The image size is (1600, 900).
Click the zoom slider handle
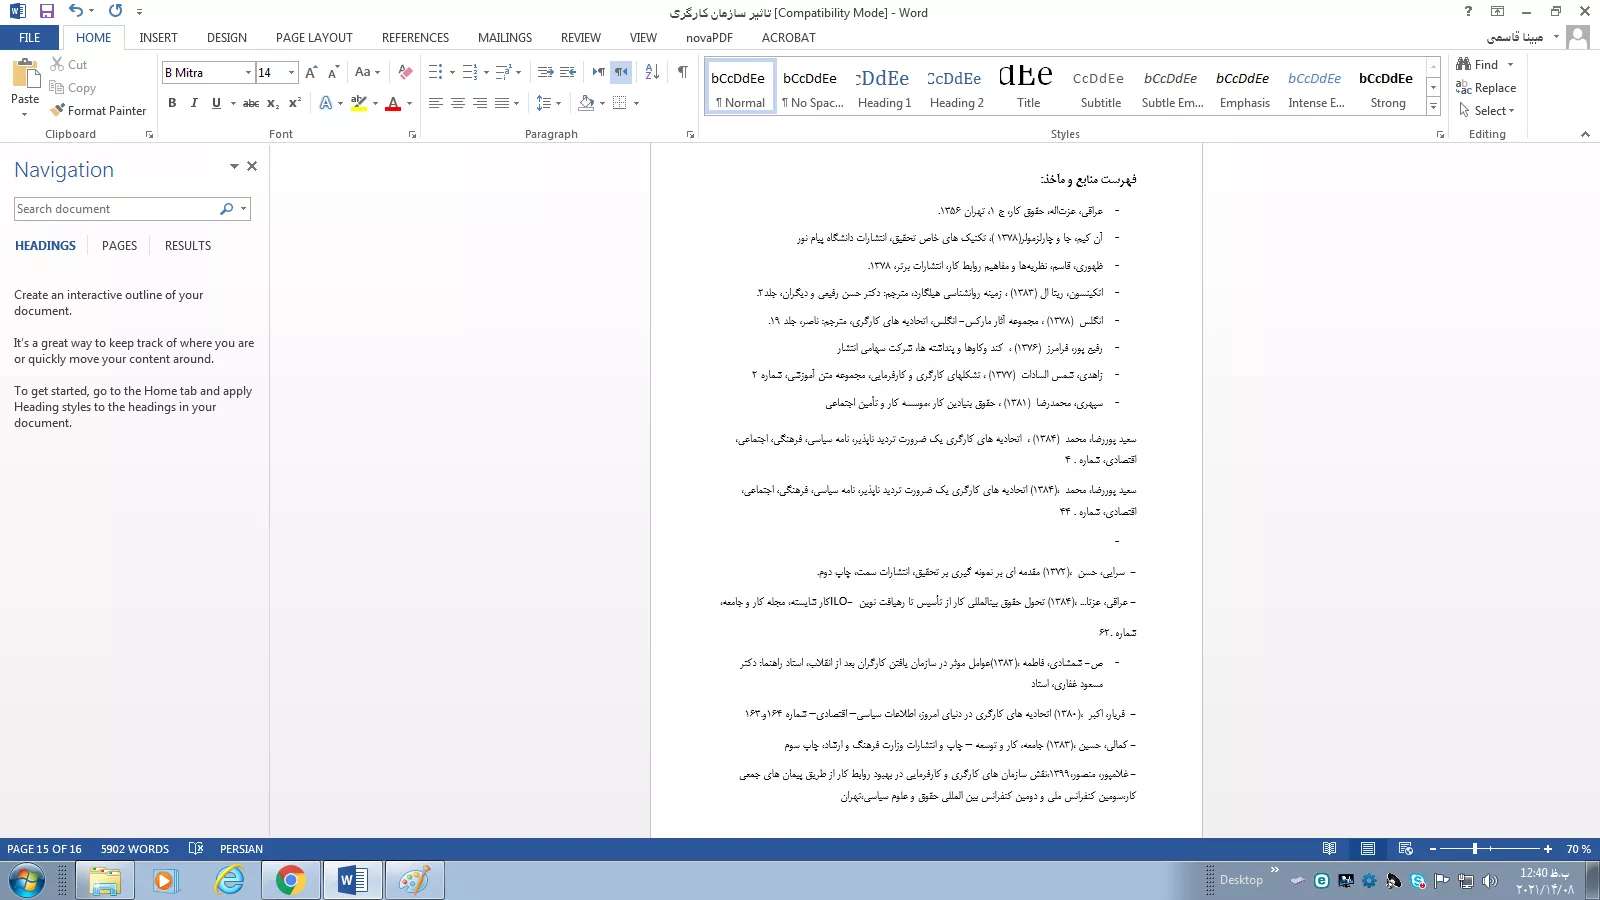coord(1474,849)
